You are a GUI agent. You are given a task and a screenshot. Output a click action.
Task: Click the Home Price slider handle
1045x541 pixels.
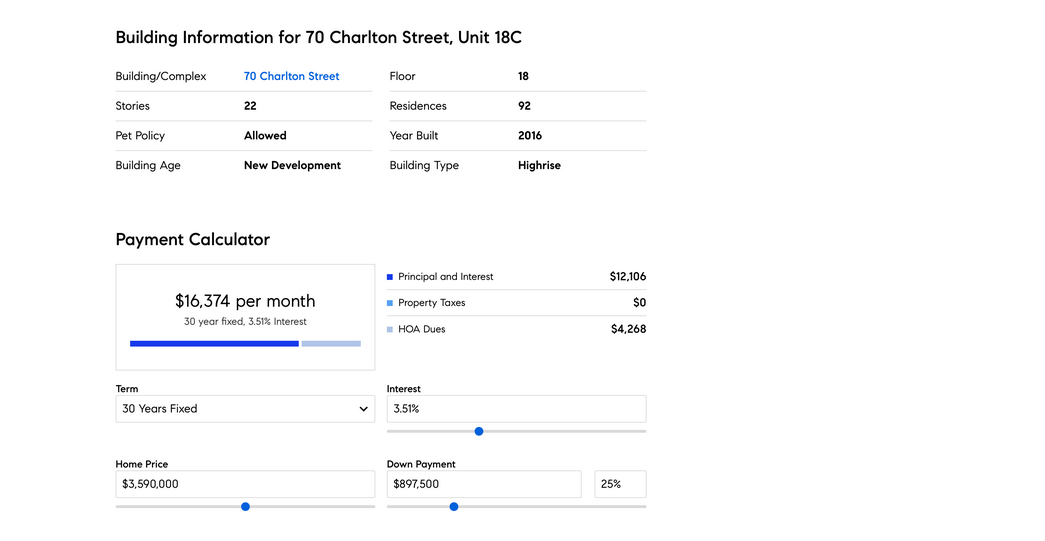coord(245,507)
